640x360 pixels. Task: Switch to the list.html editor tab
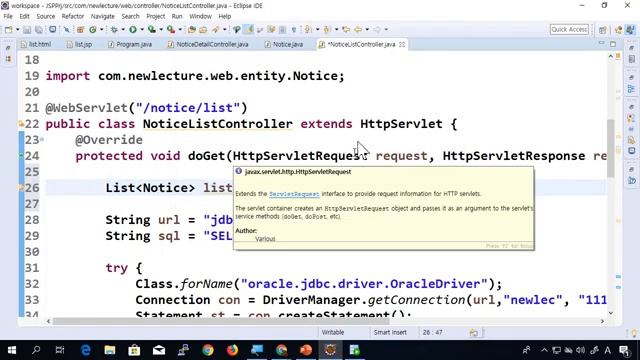tap(36, 44)
